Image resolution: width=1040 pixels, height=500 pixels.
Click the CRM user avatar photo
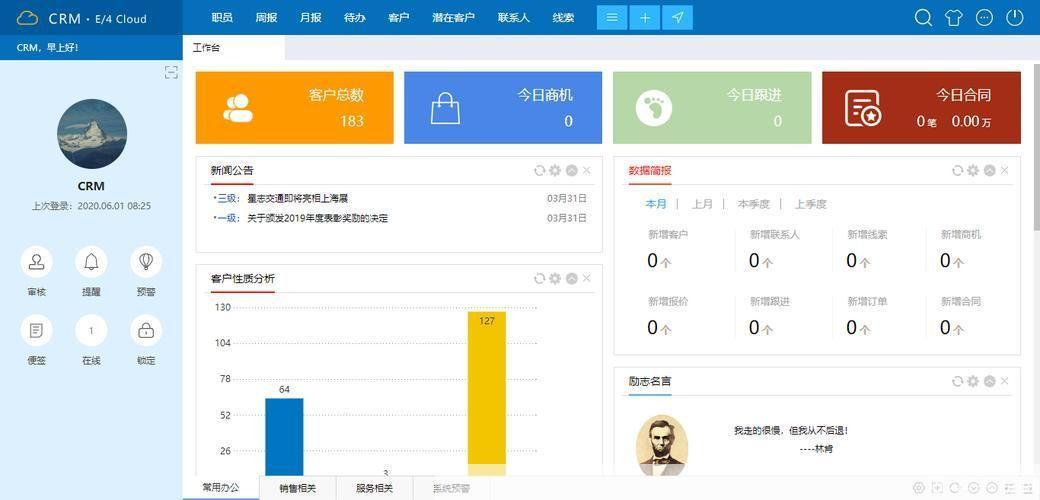92,134
